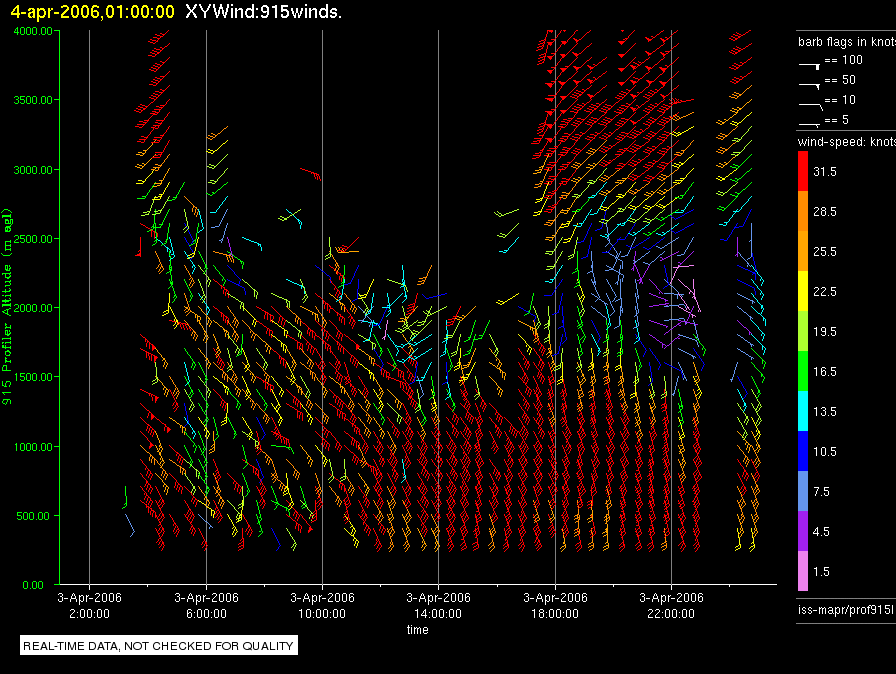Screen dimensions: 896x674
Task: Click the 2500.00 altitude axis label
Action: pos(33,239)
